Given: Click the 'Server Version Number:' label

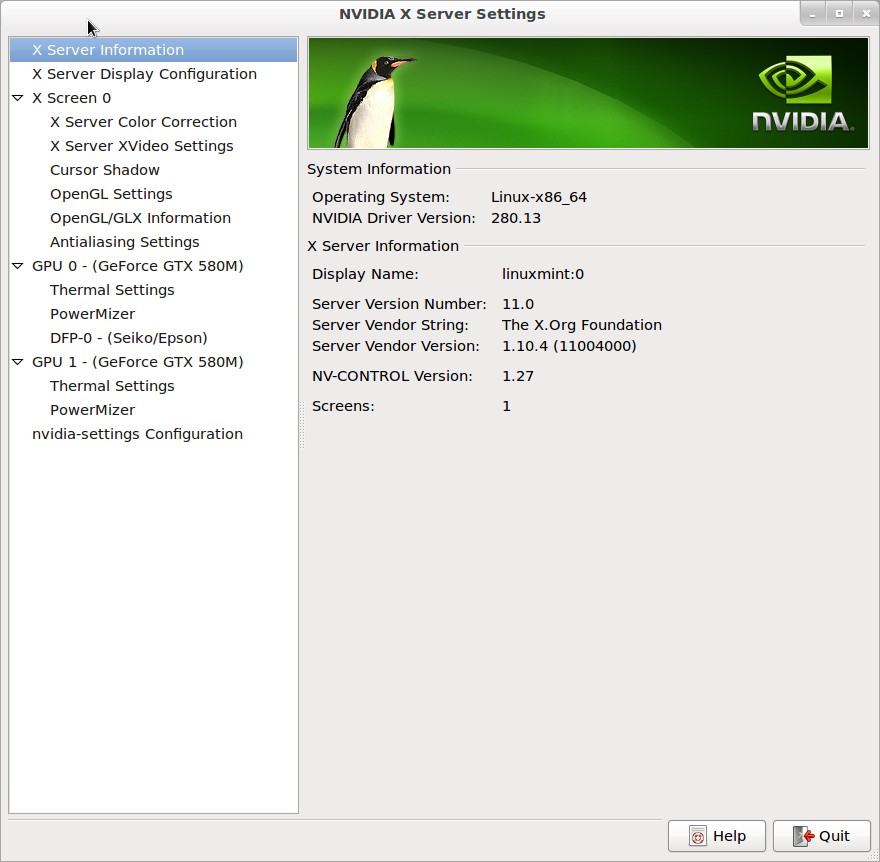Looking at the screenshot, I should point(399,304).
